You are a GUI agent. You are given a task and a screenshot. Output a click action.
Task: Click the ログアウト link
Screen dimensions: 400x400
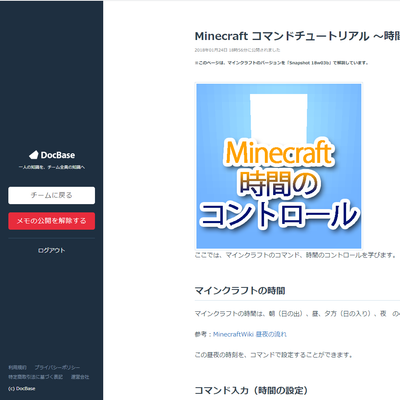52,250
